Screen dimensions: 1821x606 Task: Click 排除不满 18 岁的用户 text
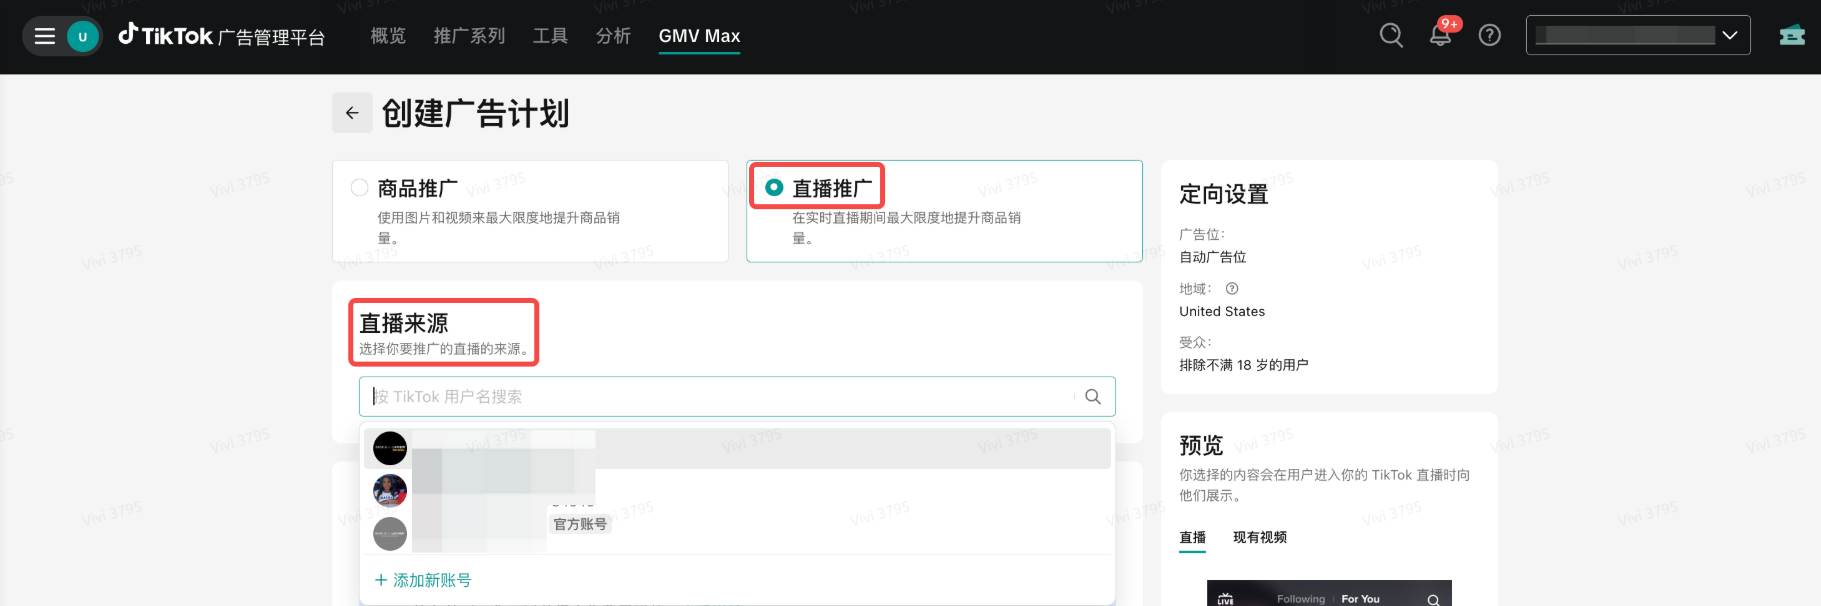(1244, 365)
